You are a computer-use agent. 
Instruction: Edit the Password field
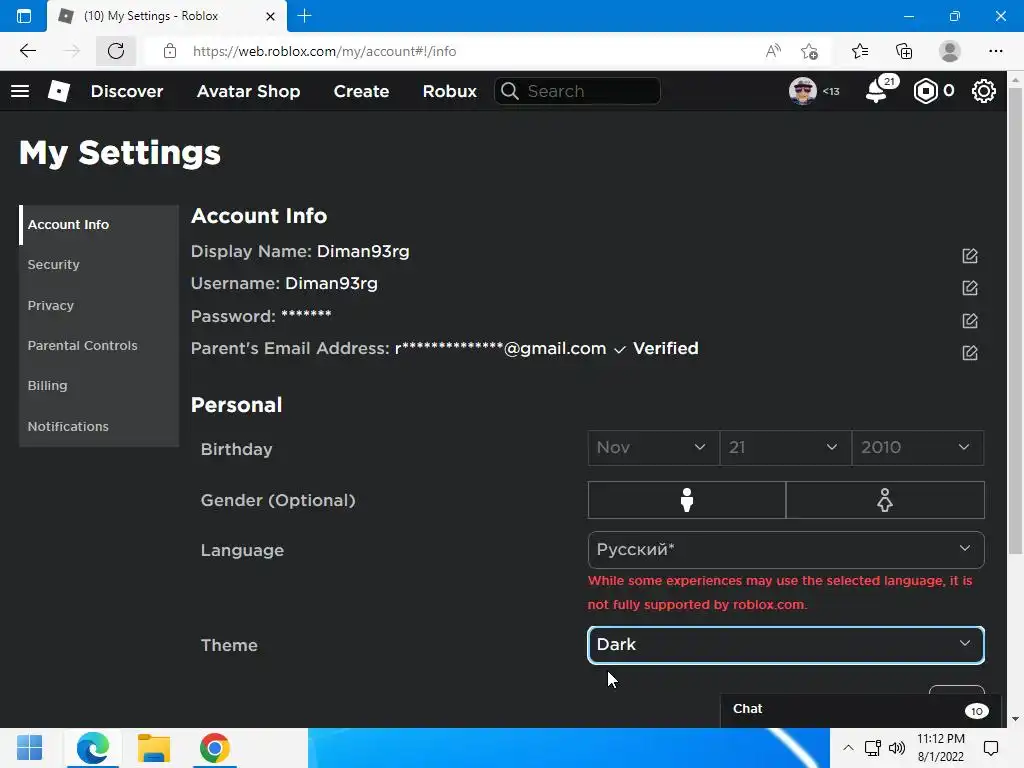(x=970, y=320)
